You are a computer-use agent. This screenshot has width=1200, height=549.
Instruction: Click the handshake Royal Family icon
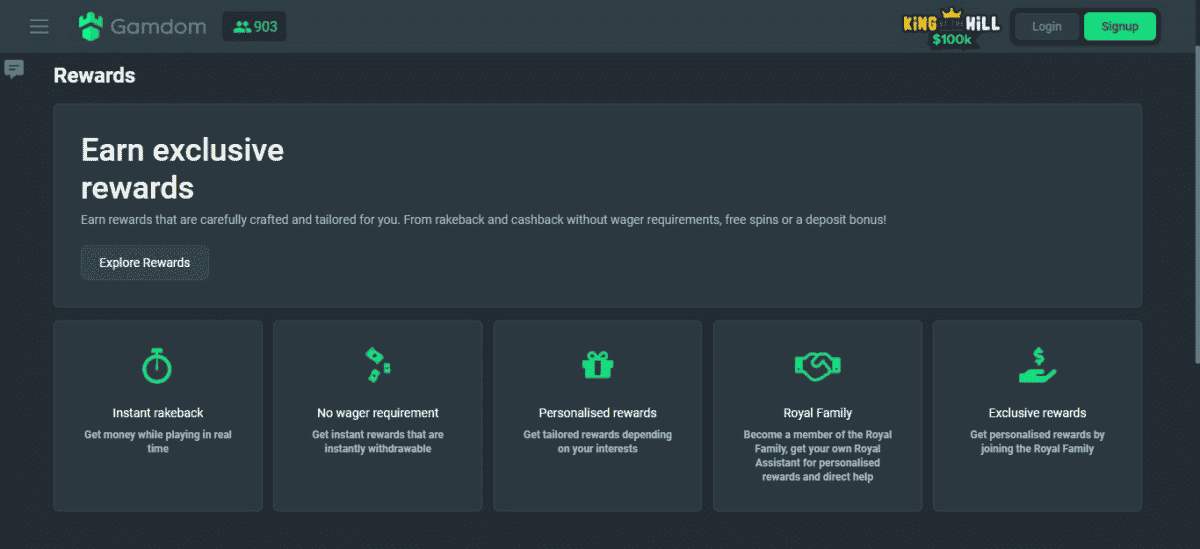pos(817,365)
